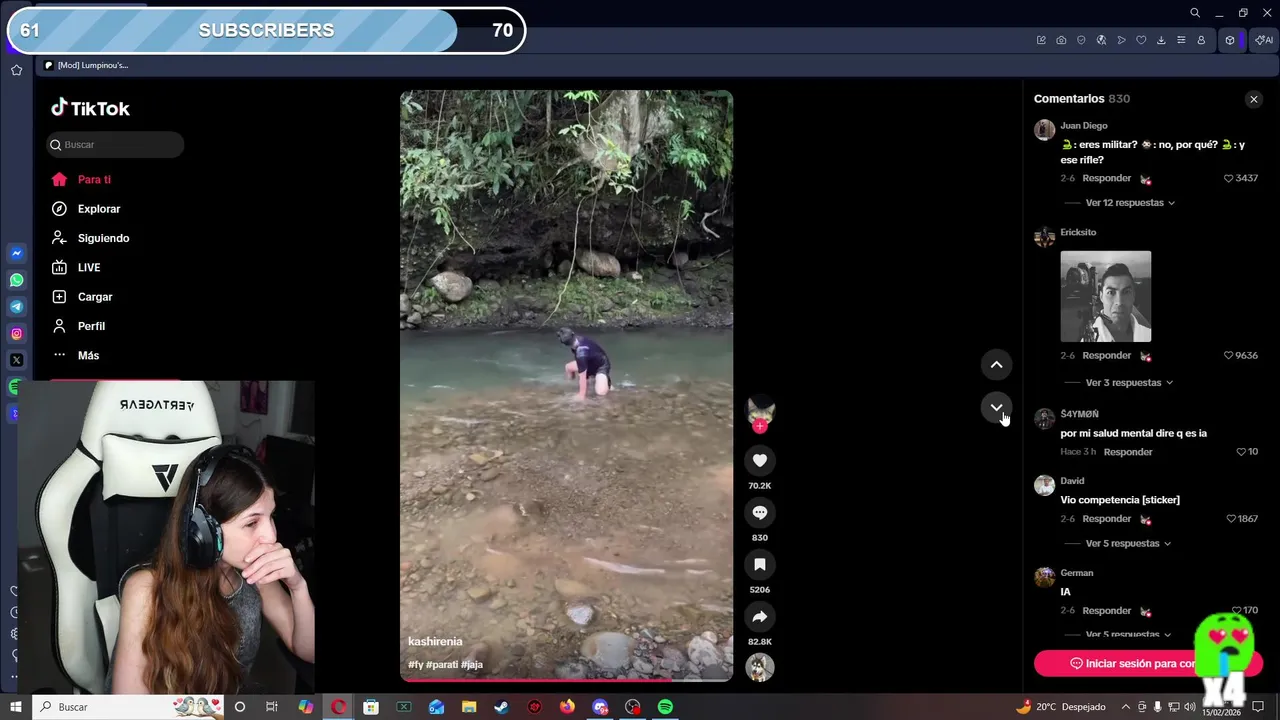Screen dimensions: 1280x720
Task: Open the browser AI assistant button
Action: point(1264,40)
